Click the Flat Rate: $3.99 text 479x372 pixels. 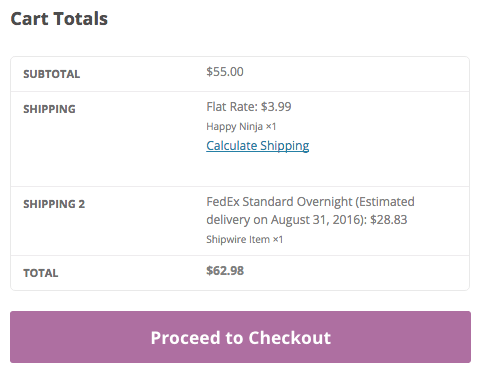tap(249, 107)
